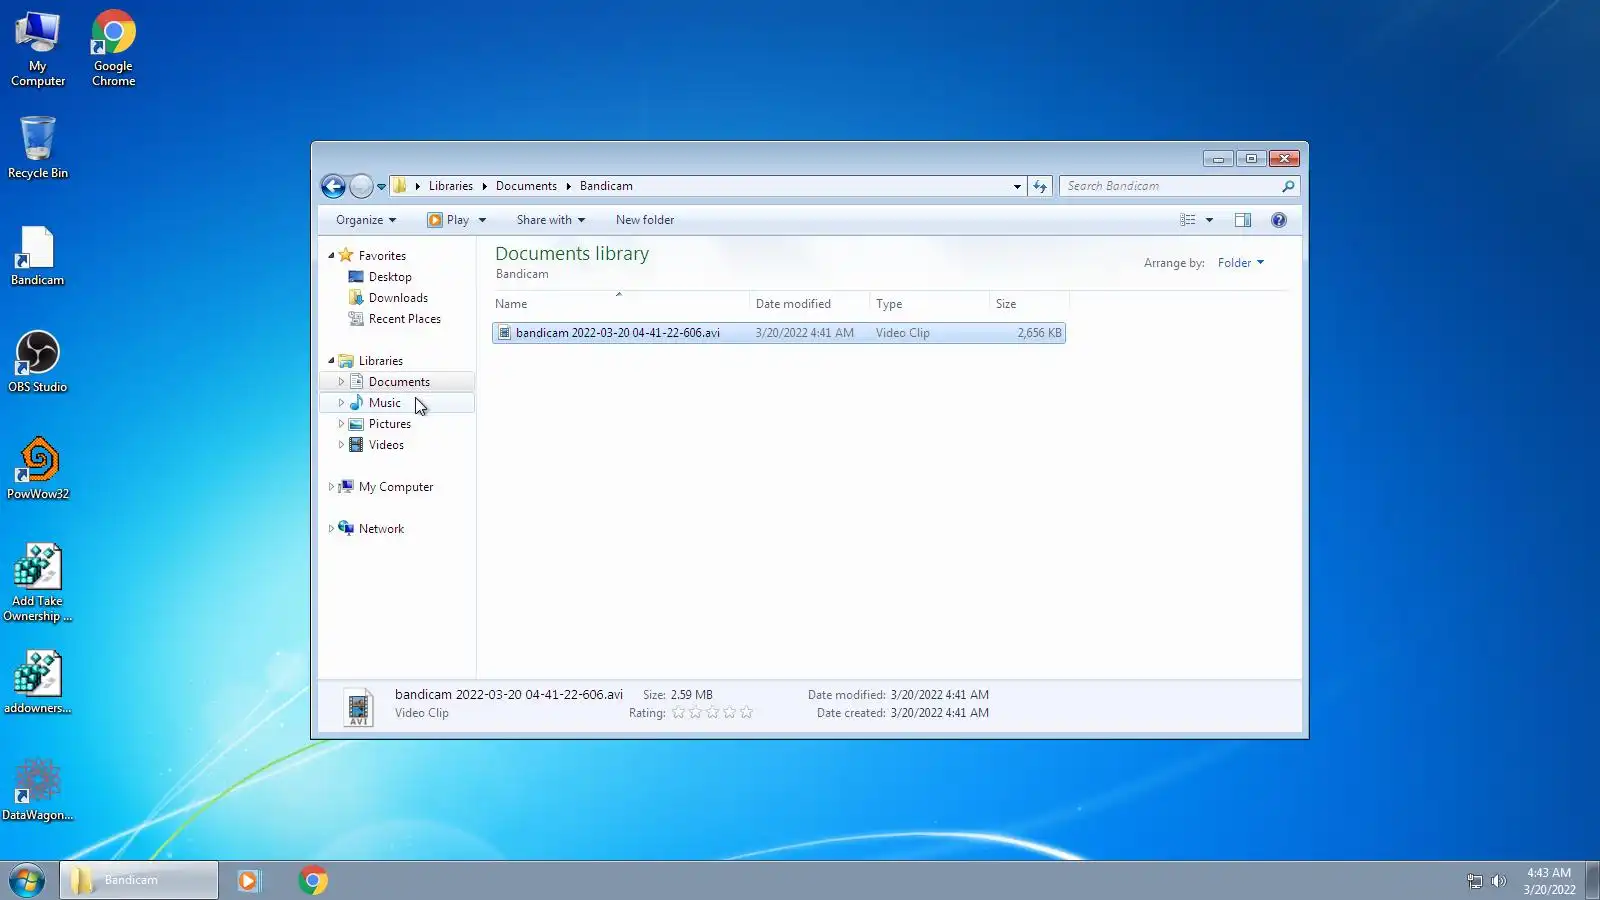Select the Videos library
1600x900 pixels.
[386, 445]
